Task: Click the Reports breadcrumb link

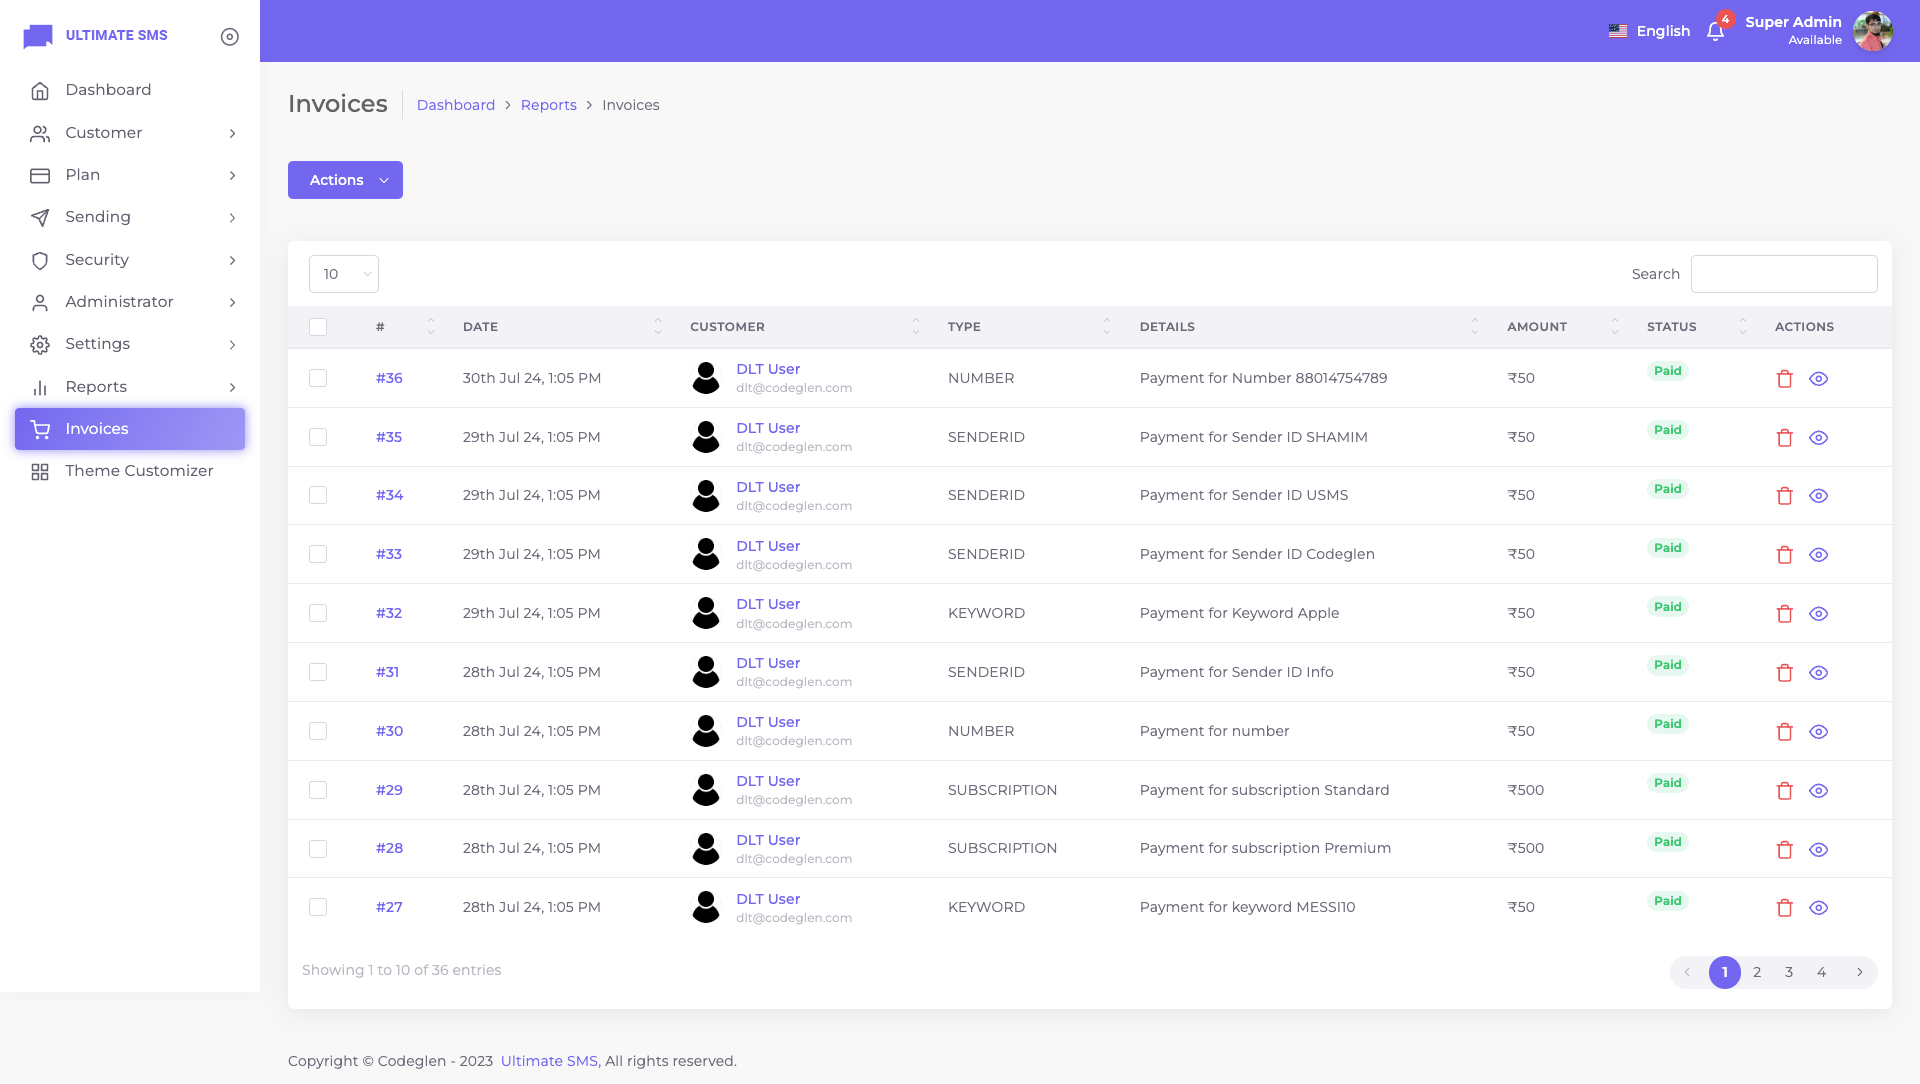Action: coord(548,105)
